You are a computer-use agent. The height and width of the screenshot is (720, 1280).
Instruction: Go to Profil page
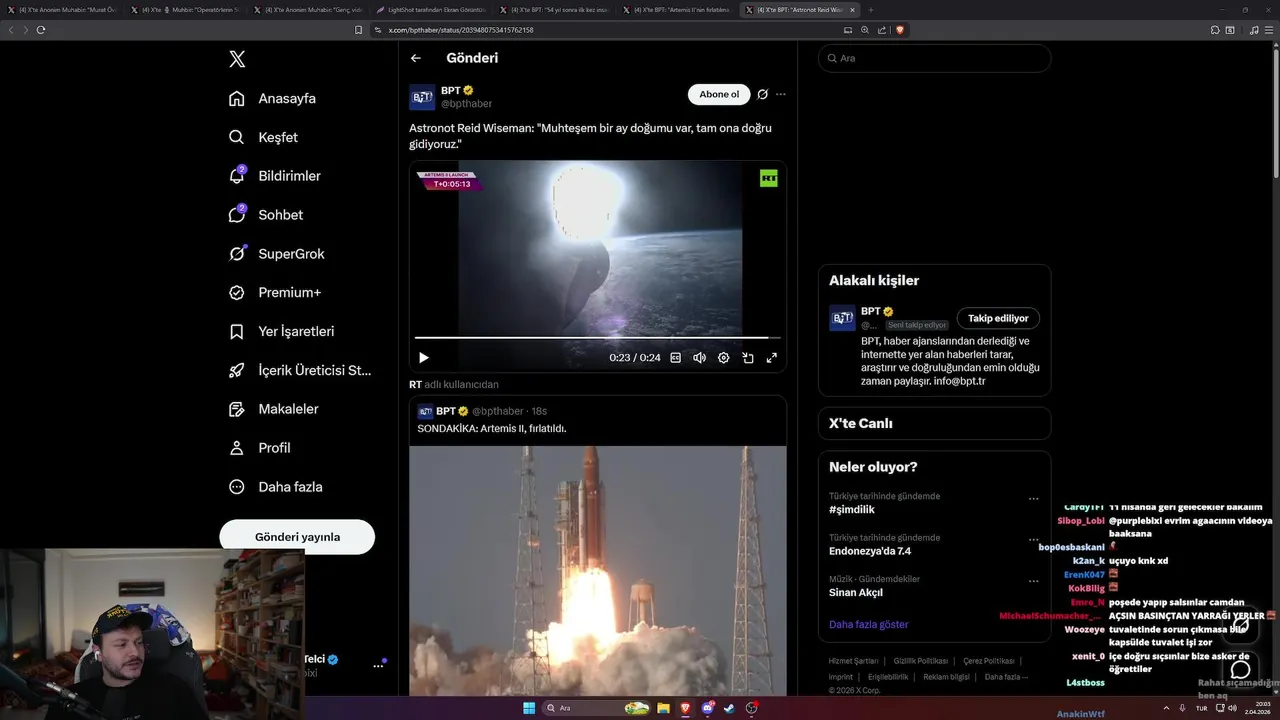tap(260, 448)
